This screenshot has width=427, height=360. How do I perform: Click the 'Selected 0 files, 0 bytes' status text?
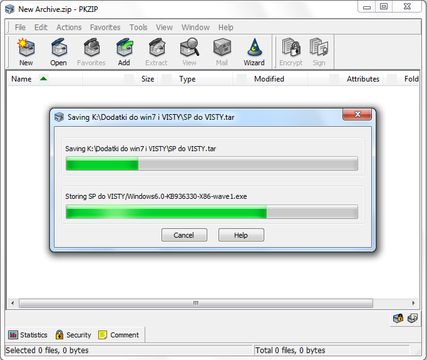pos(47,350)
